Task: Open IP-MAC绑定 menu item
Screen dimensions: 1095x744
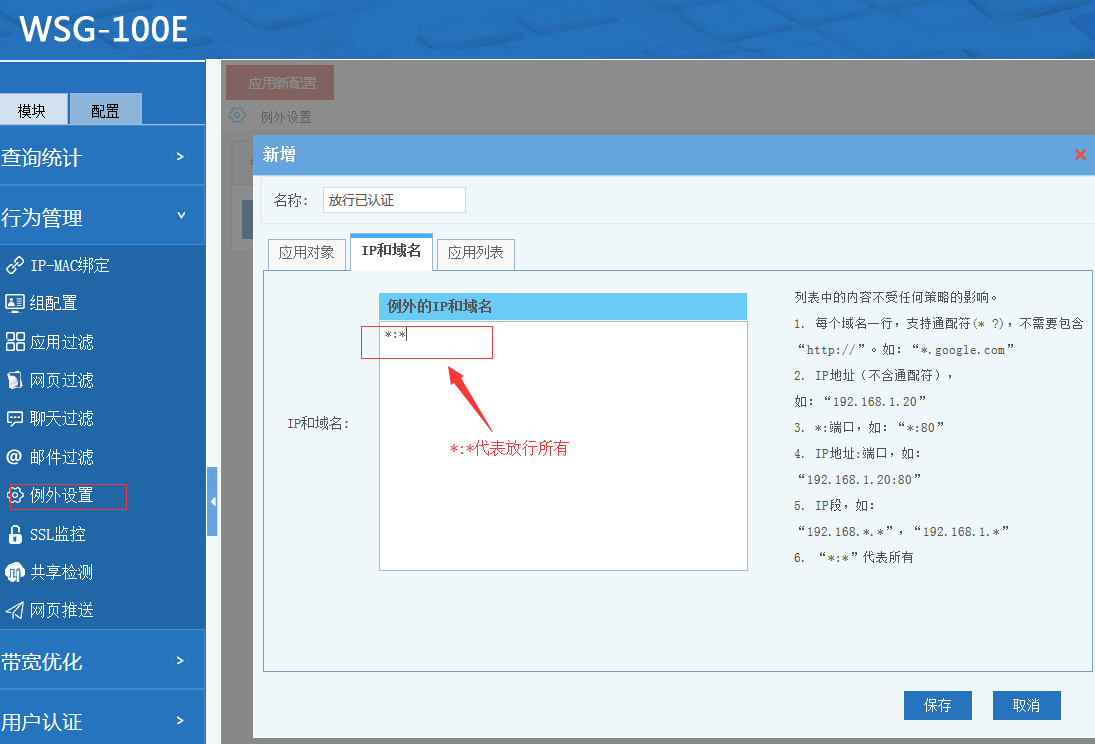Action: tap(70, 265)
